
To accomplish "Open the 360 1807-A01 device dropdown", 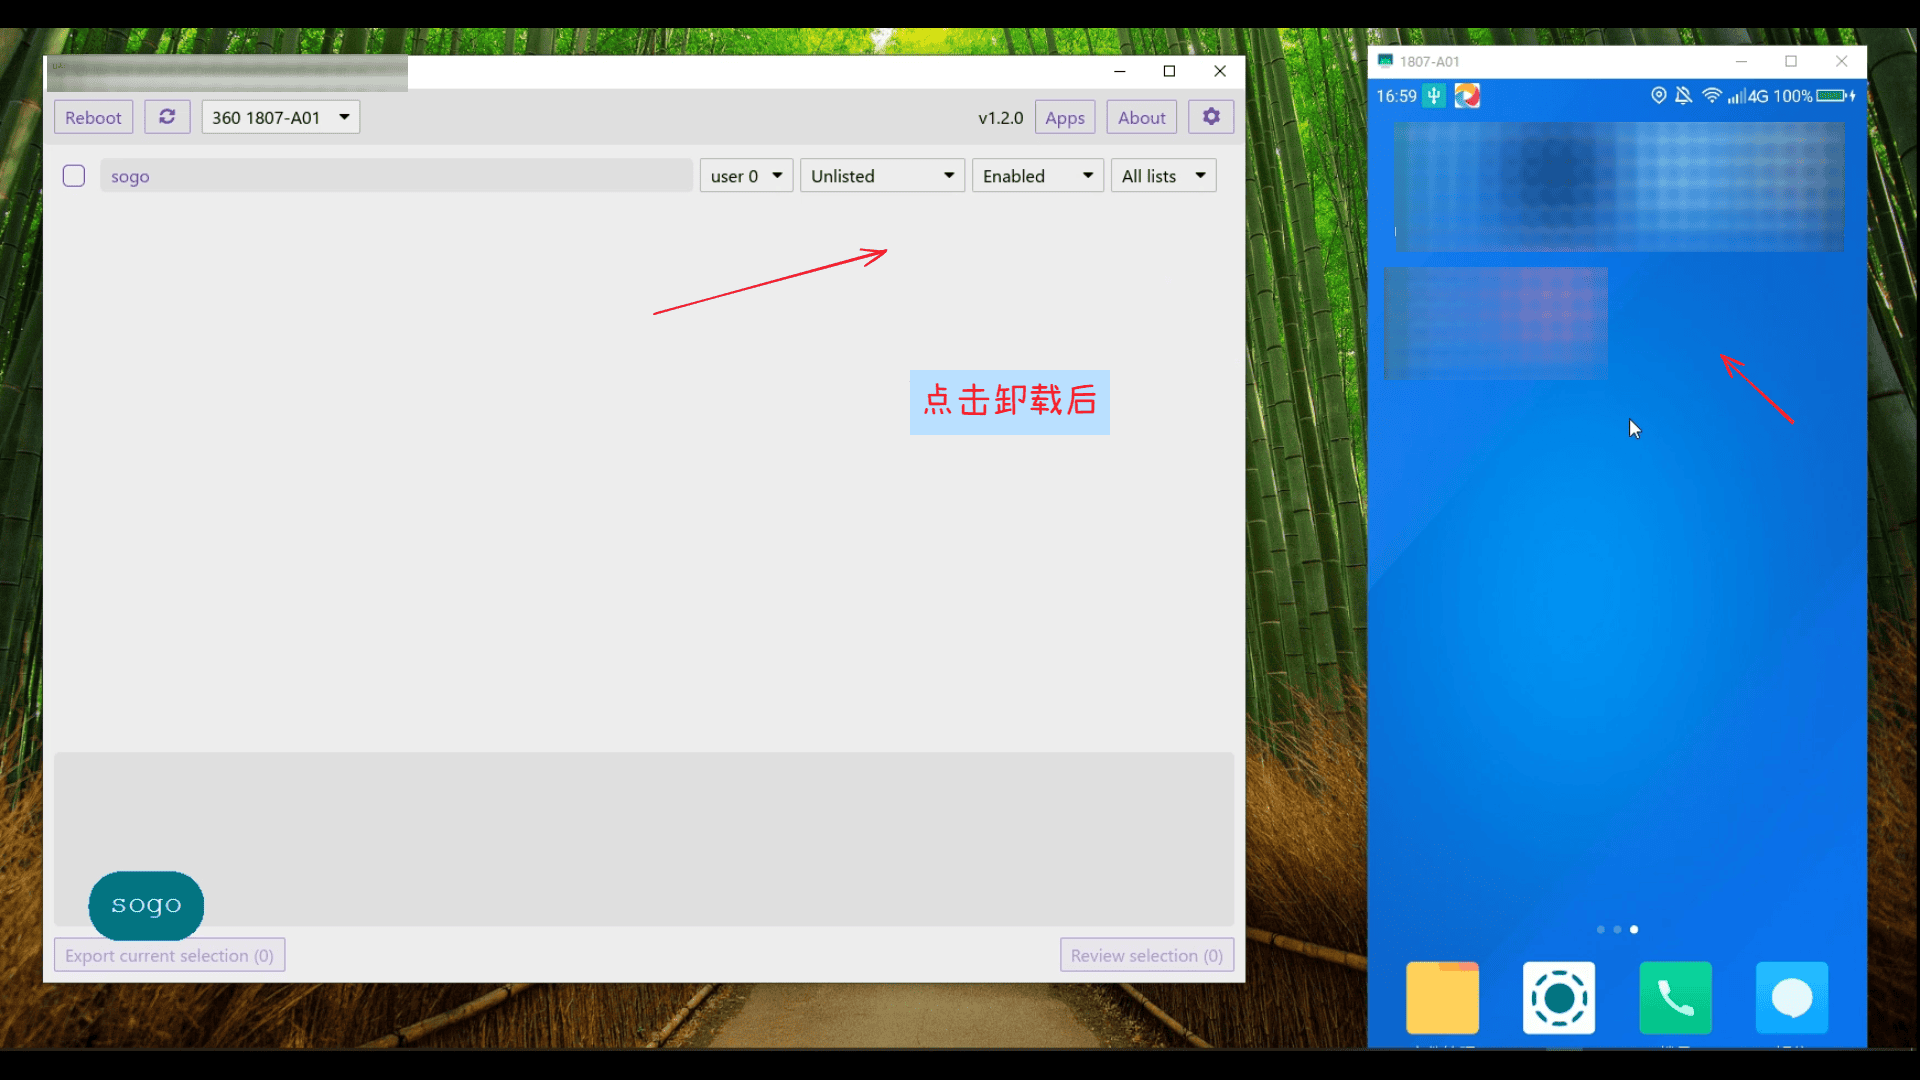I will (x=281, y=117).
